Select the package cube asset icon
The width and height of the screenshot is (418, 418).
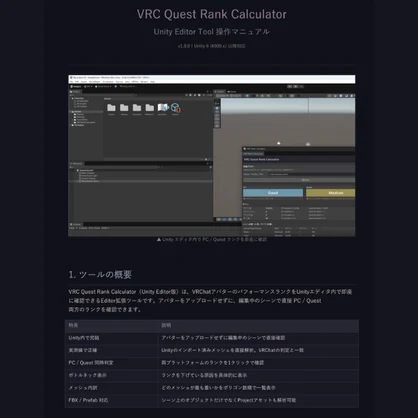pyautogui.click(x=175, y=108)
